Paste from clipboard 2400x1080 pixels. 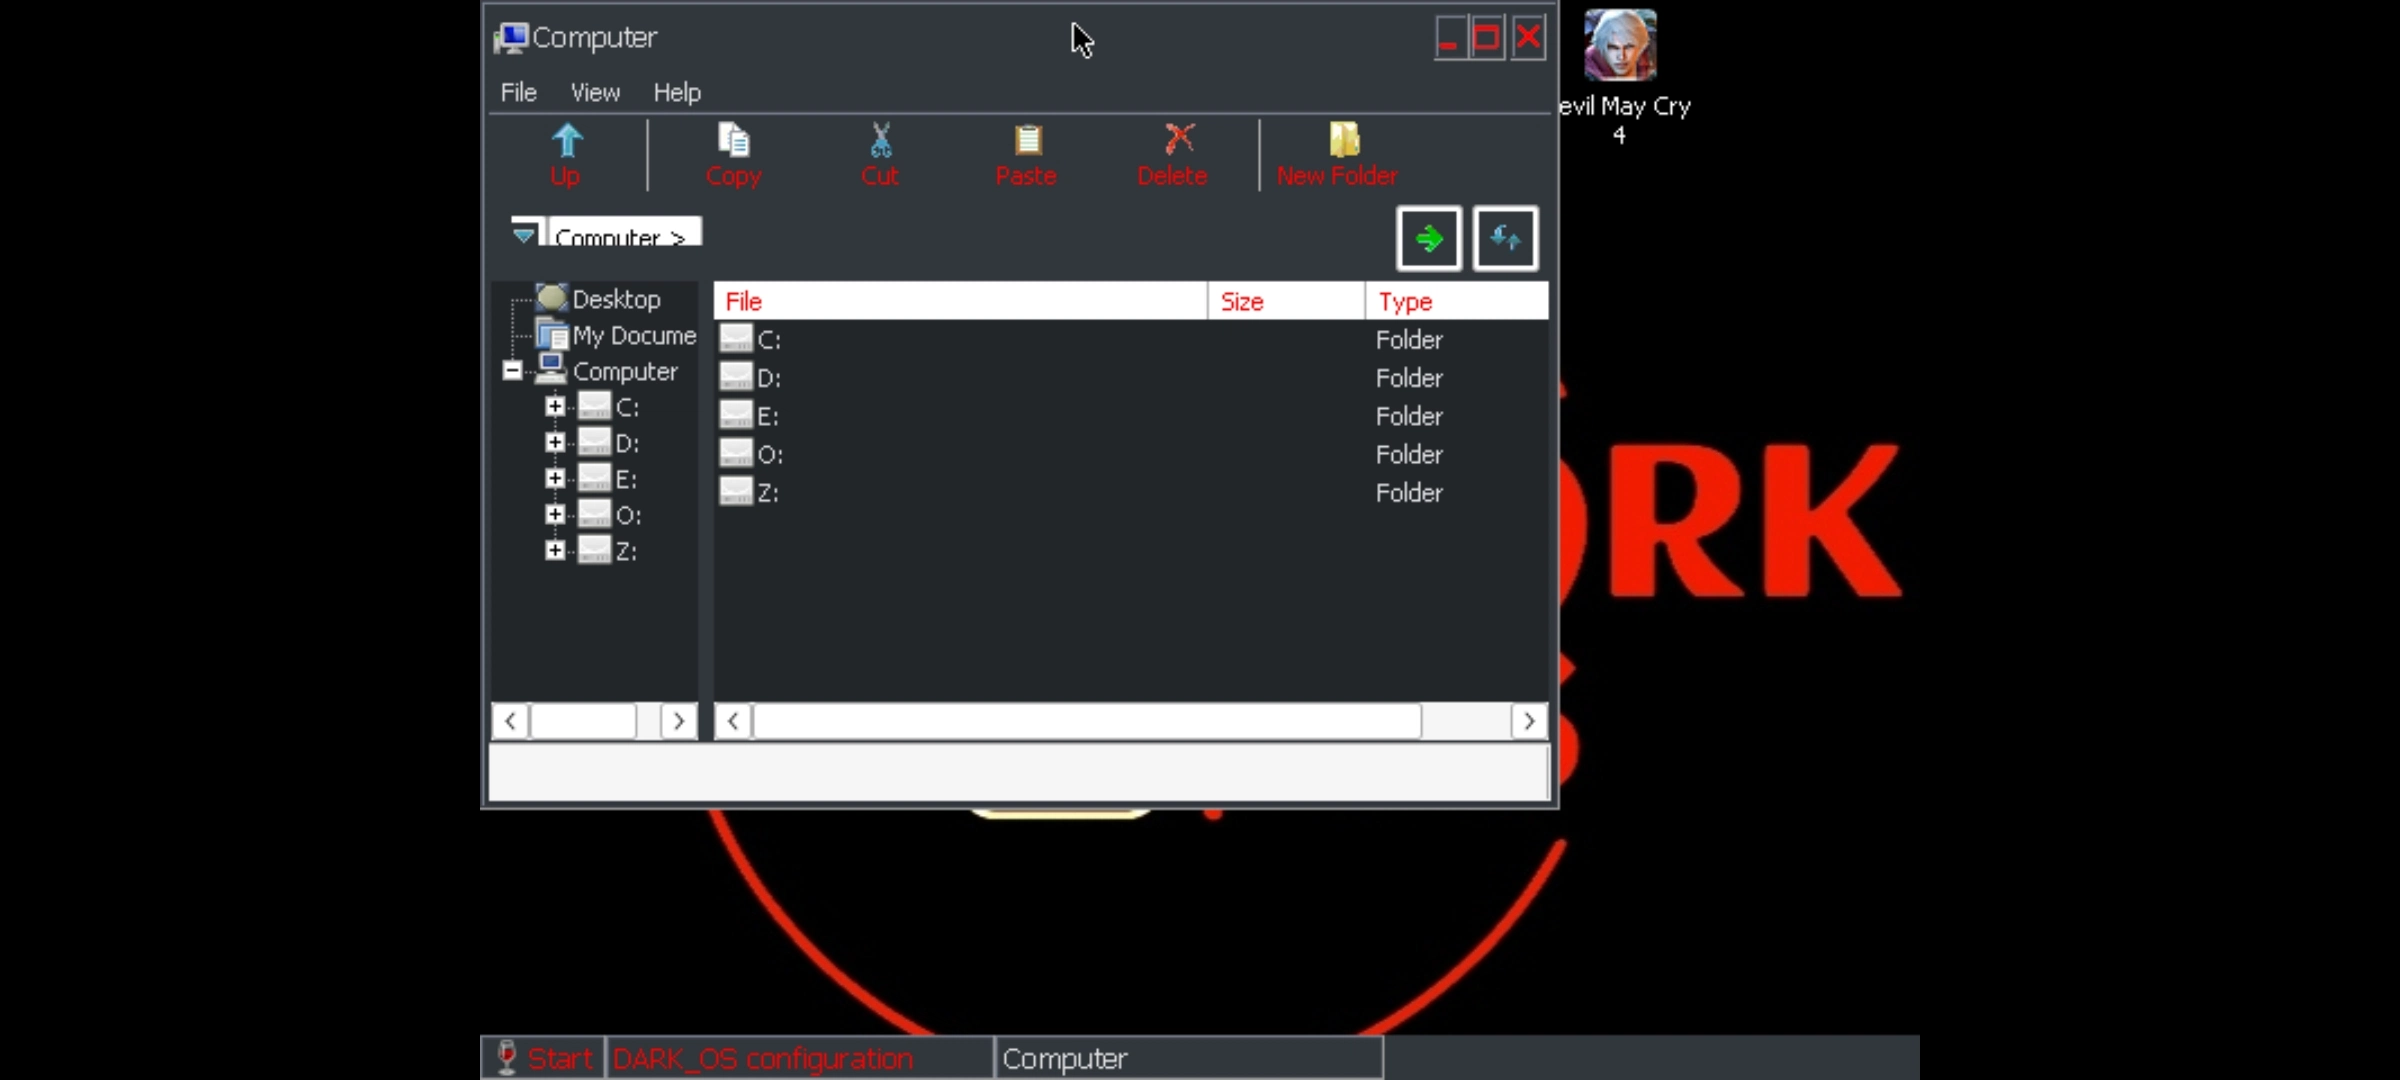[1026, 155]
